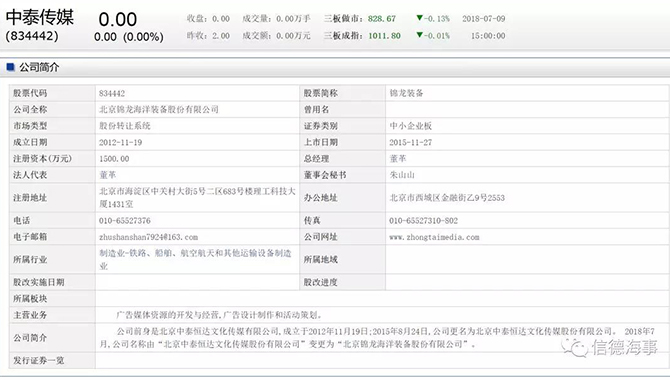Click the 总经理 value 董革
The image size is (670, 380).
pyautogui.click(x=398, y=159)
